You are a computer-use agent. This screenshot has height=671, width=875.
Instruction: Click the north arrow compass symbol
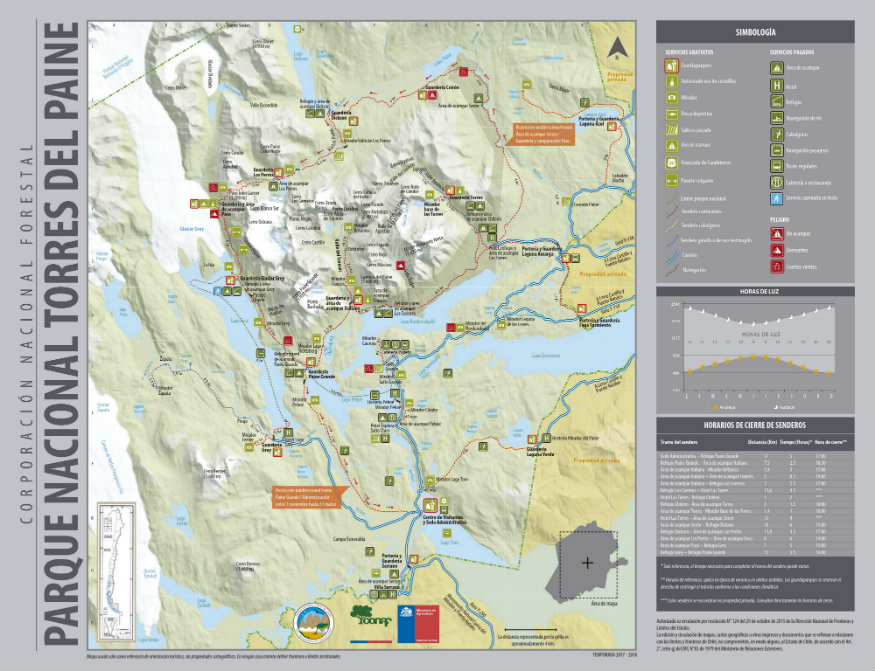(617, 47)
